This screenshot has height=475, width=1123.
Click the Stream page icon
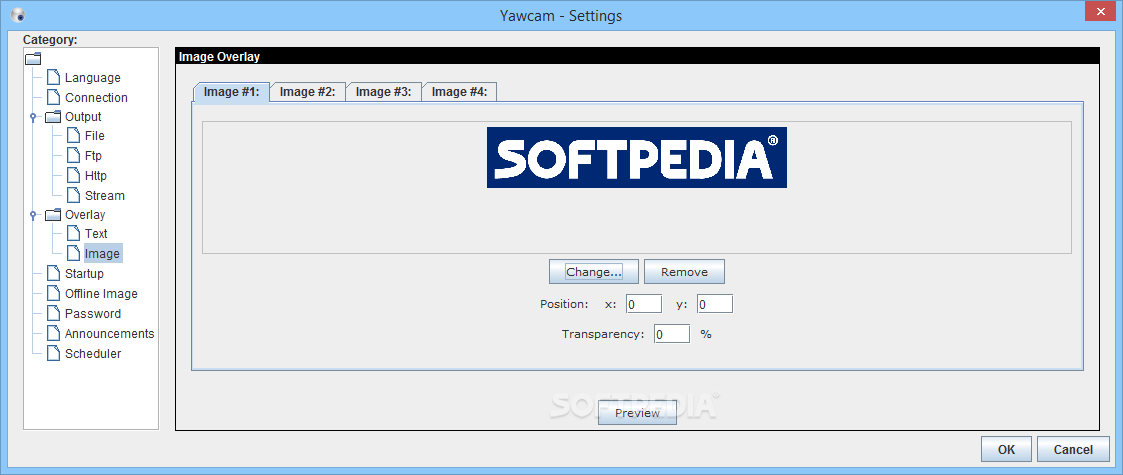[73, 196]
